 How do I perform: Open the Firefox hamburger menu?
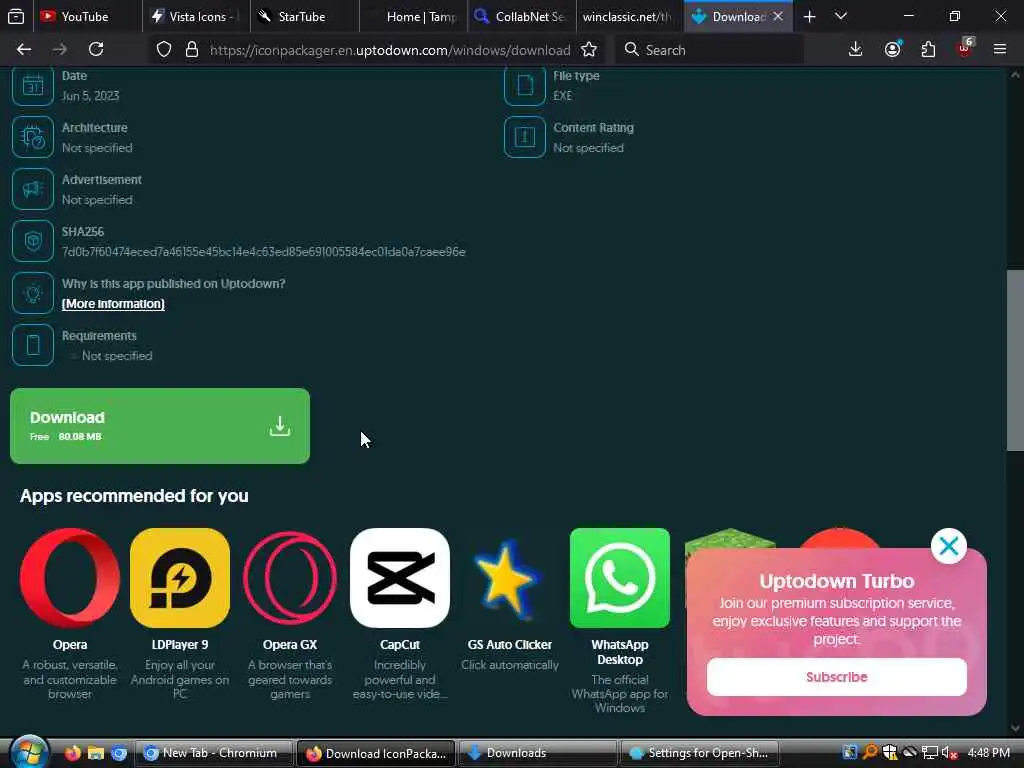1000,50
